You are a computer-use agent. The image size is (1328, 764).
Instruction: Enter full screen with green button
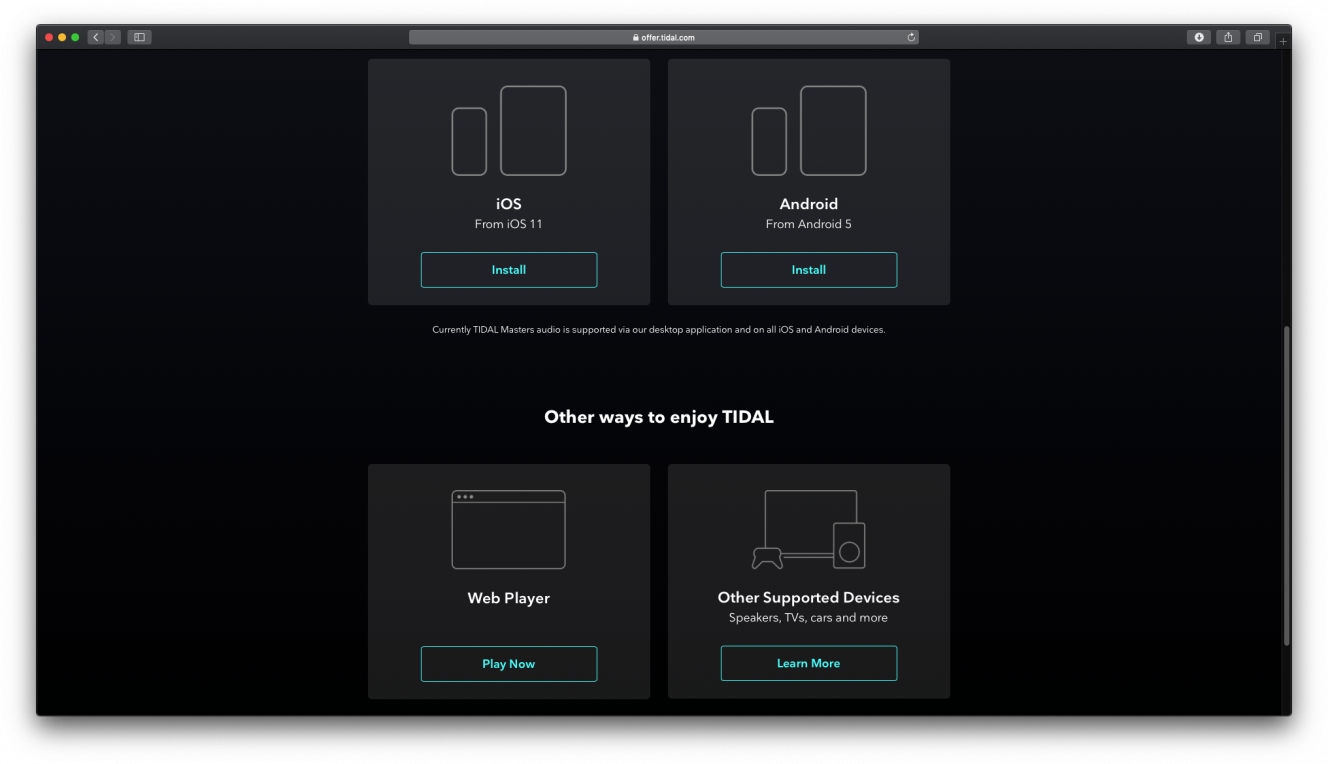75,37
